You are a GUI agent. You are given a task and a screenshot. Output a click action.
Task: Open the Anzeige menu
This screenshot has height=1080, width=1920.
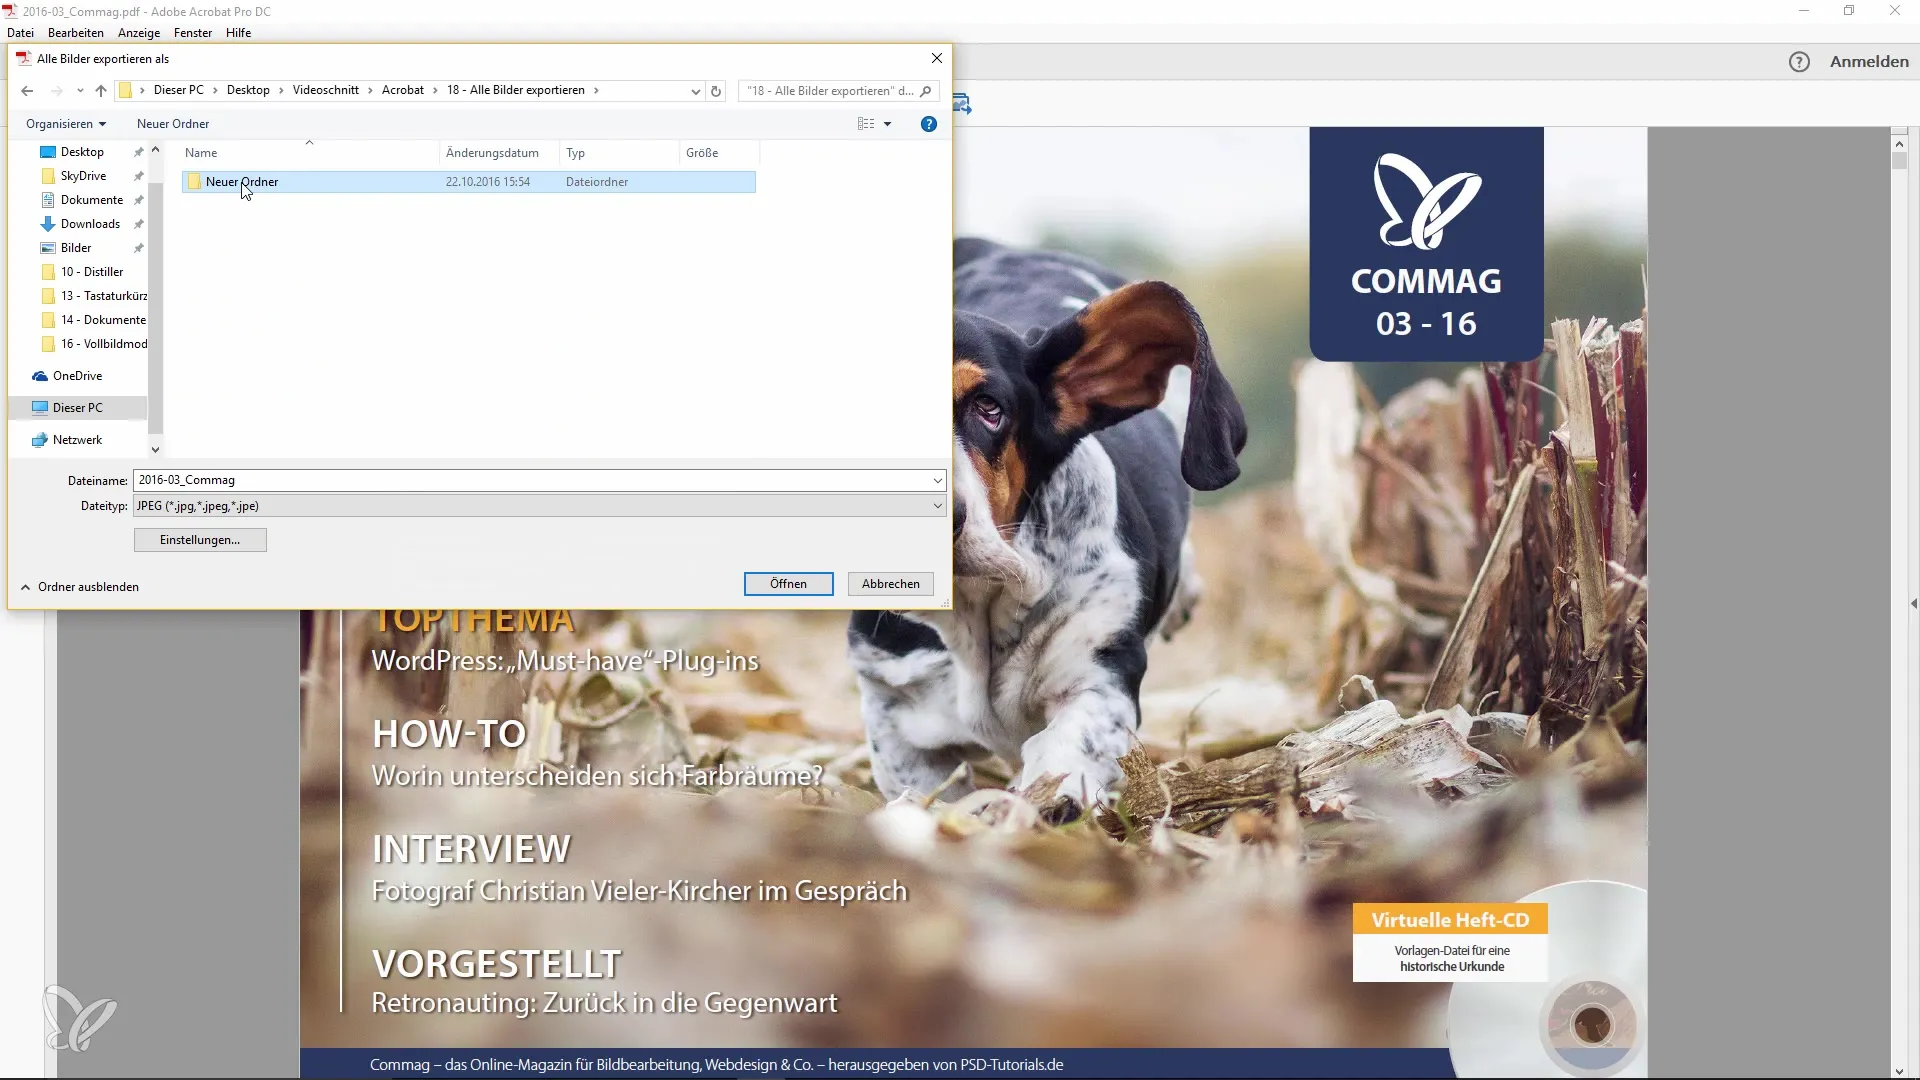pos(137,32)
